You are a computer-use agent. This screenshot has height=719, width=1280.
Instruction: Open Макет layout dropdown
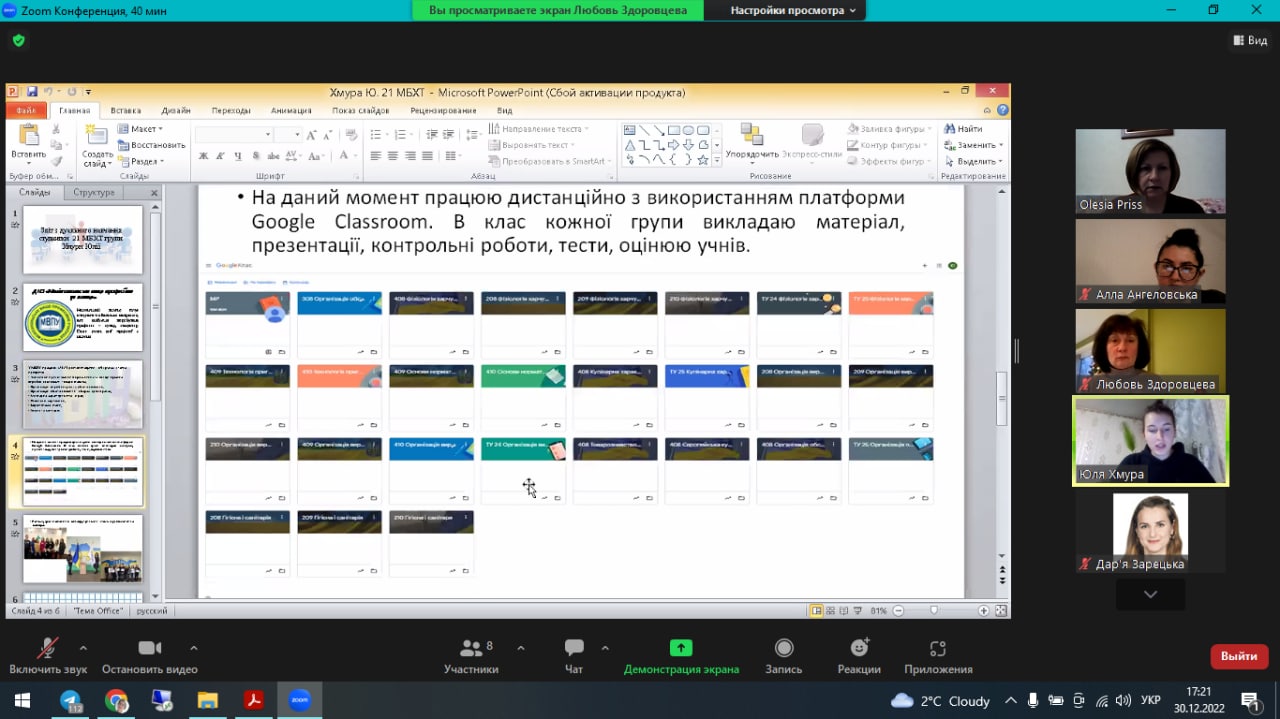pos(140,129)
